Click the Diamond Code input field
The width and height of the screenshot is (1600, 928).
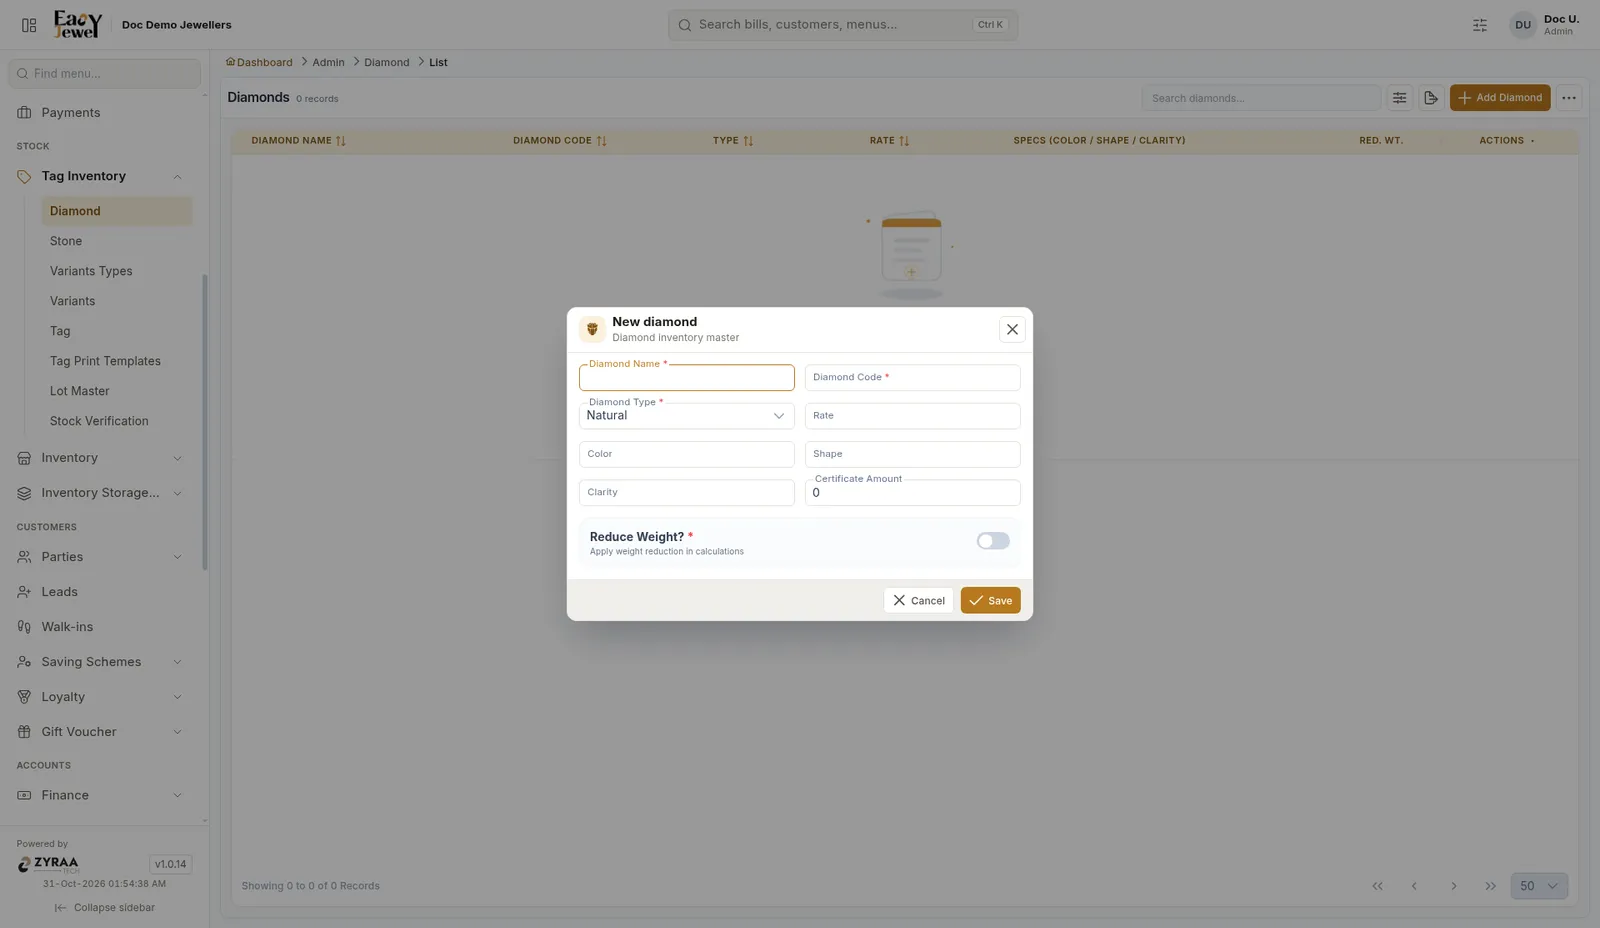click(x=912, y=378)
